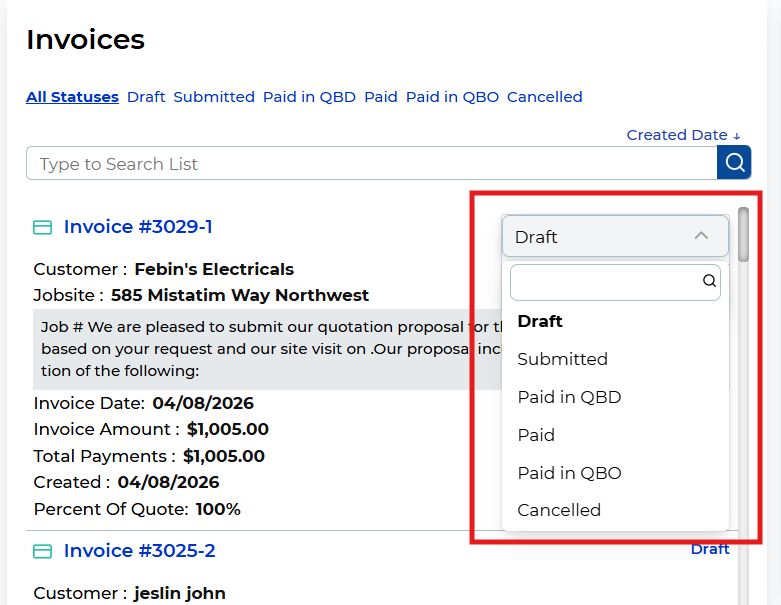This screenshot has height=605, width=781.
Task: Choose the bold Draft option in the dropdown list
Action: [540, 321]
